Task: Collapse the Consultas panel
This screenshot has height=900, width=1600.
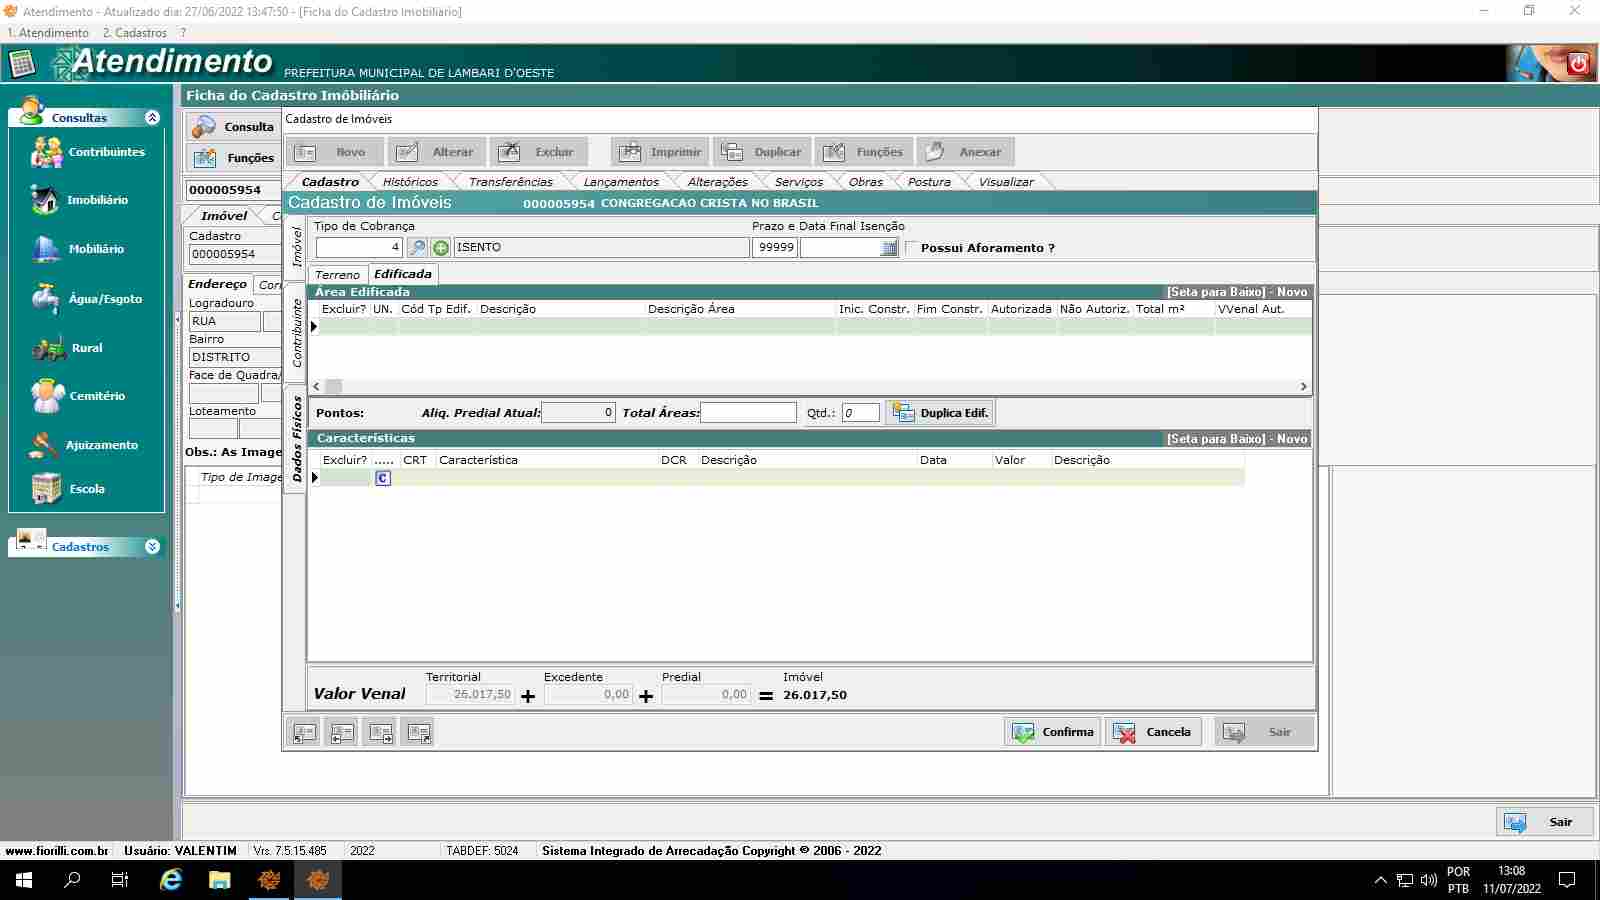Action: coord(152,118)
